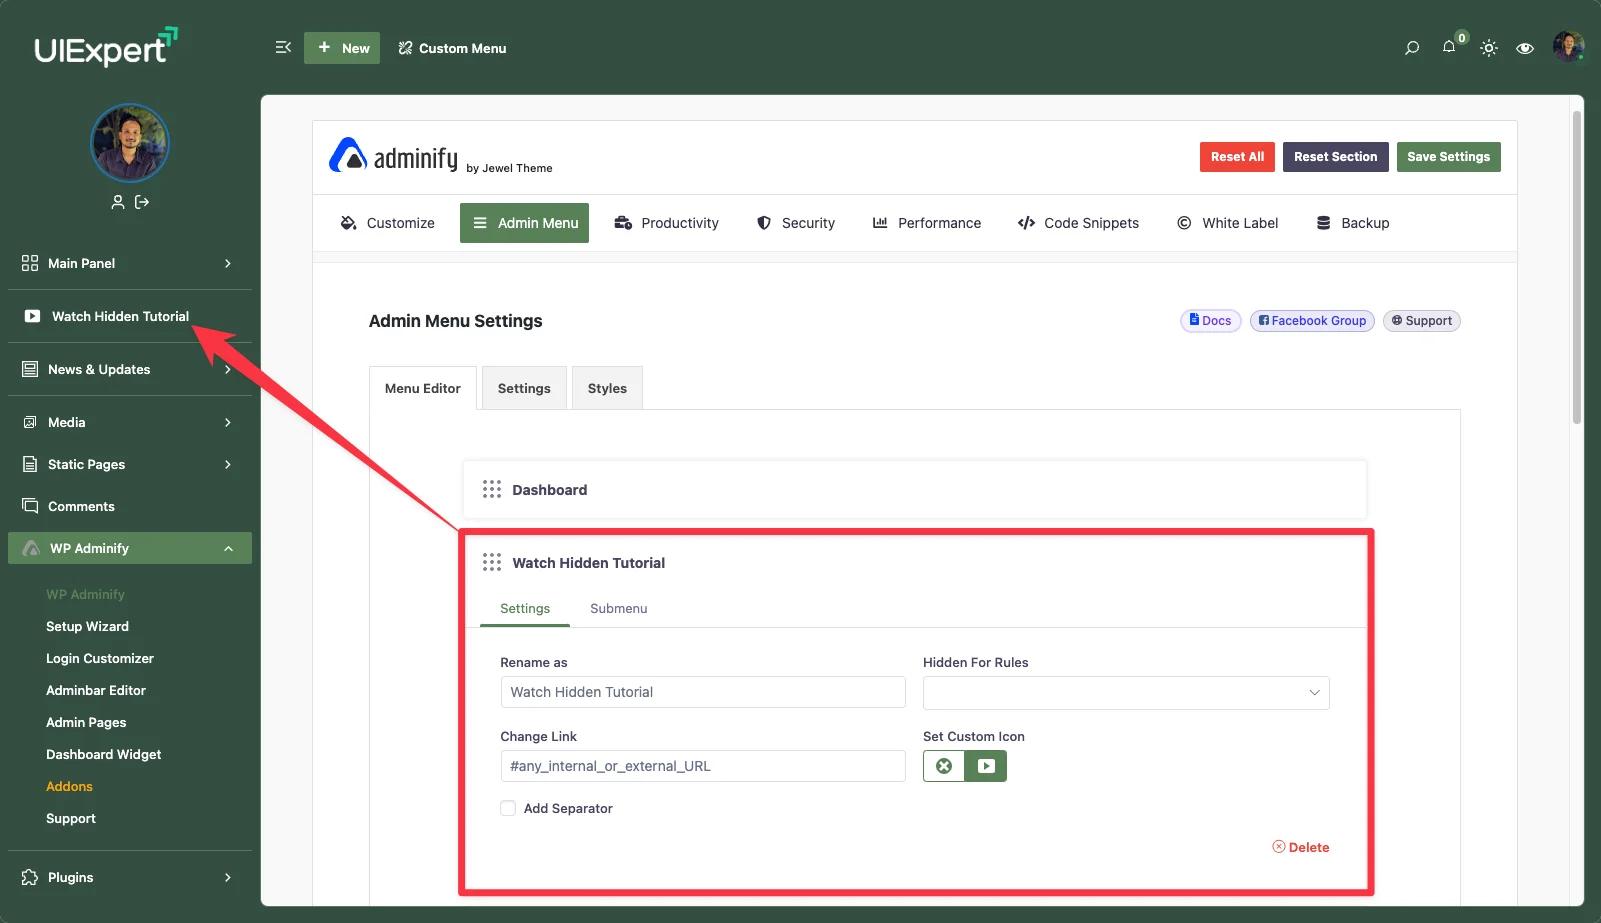Open the Docs link
The image size is (1601, 923).
coord(1211,321)
